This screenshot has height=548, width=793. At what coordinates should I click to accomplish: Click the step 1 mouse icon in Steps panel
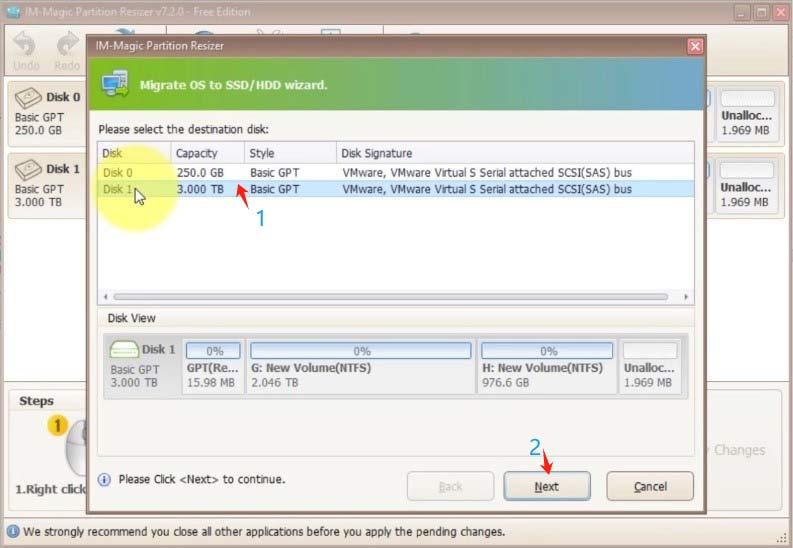coord(76,449)
